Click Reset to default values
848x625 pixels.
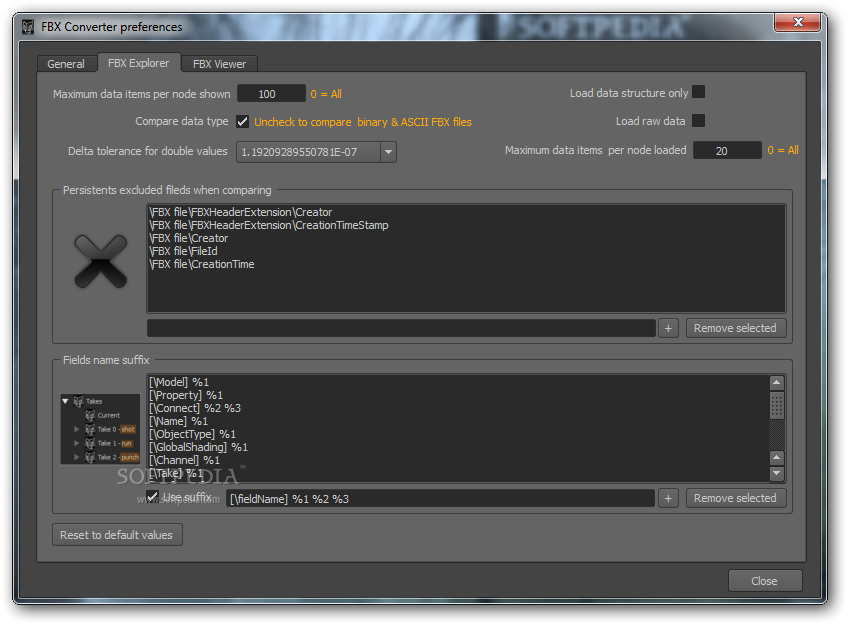[117, 535]
